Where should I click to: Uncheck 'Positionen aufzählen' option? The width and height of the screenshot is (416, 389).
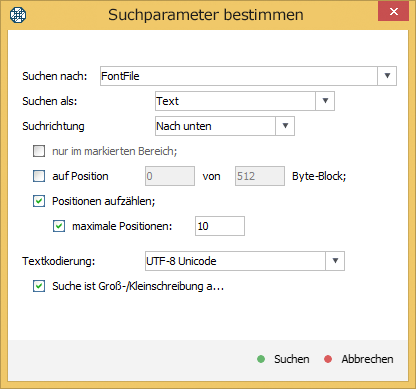click(39, 201)
